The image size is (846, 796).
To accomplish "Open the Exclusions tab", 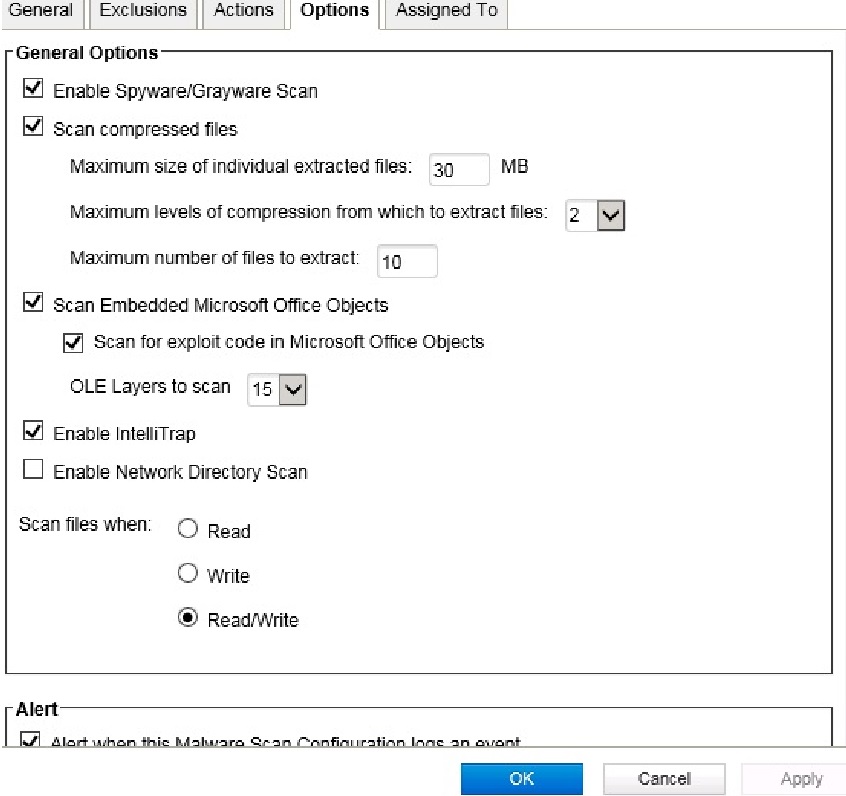I will tap(144, 11).
